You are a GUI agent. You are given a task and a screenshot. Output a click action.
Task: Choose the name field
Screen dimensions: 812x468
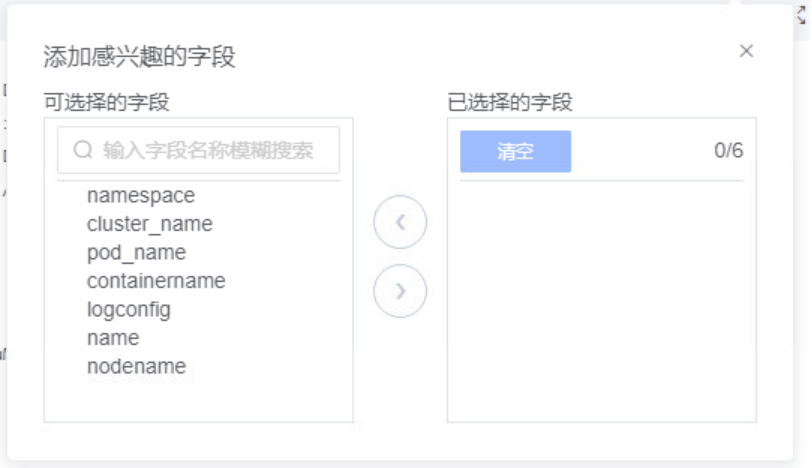[x=113, y=338]
